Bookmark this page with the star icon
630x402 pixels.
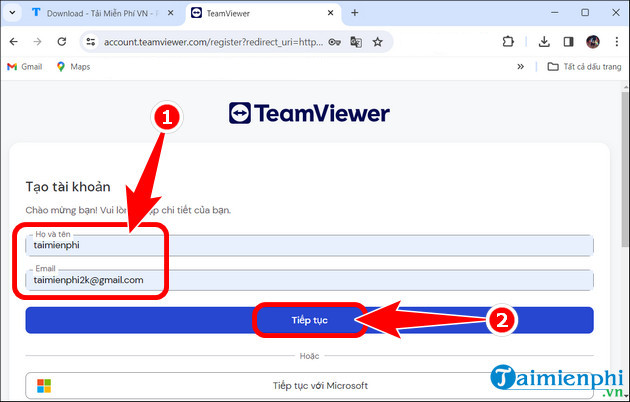[x=377, y=42]
